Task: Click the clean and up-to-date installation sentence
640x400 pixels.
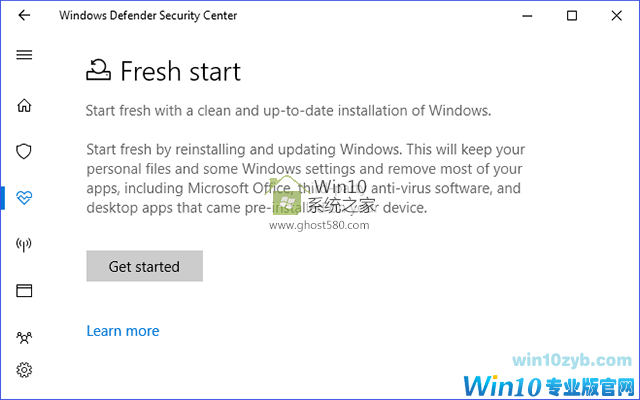Action: [289, 110]
